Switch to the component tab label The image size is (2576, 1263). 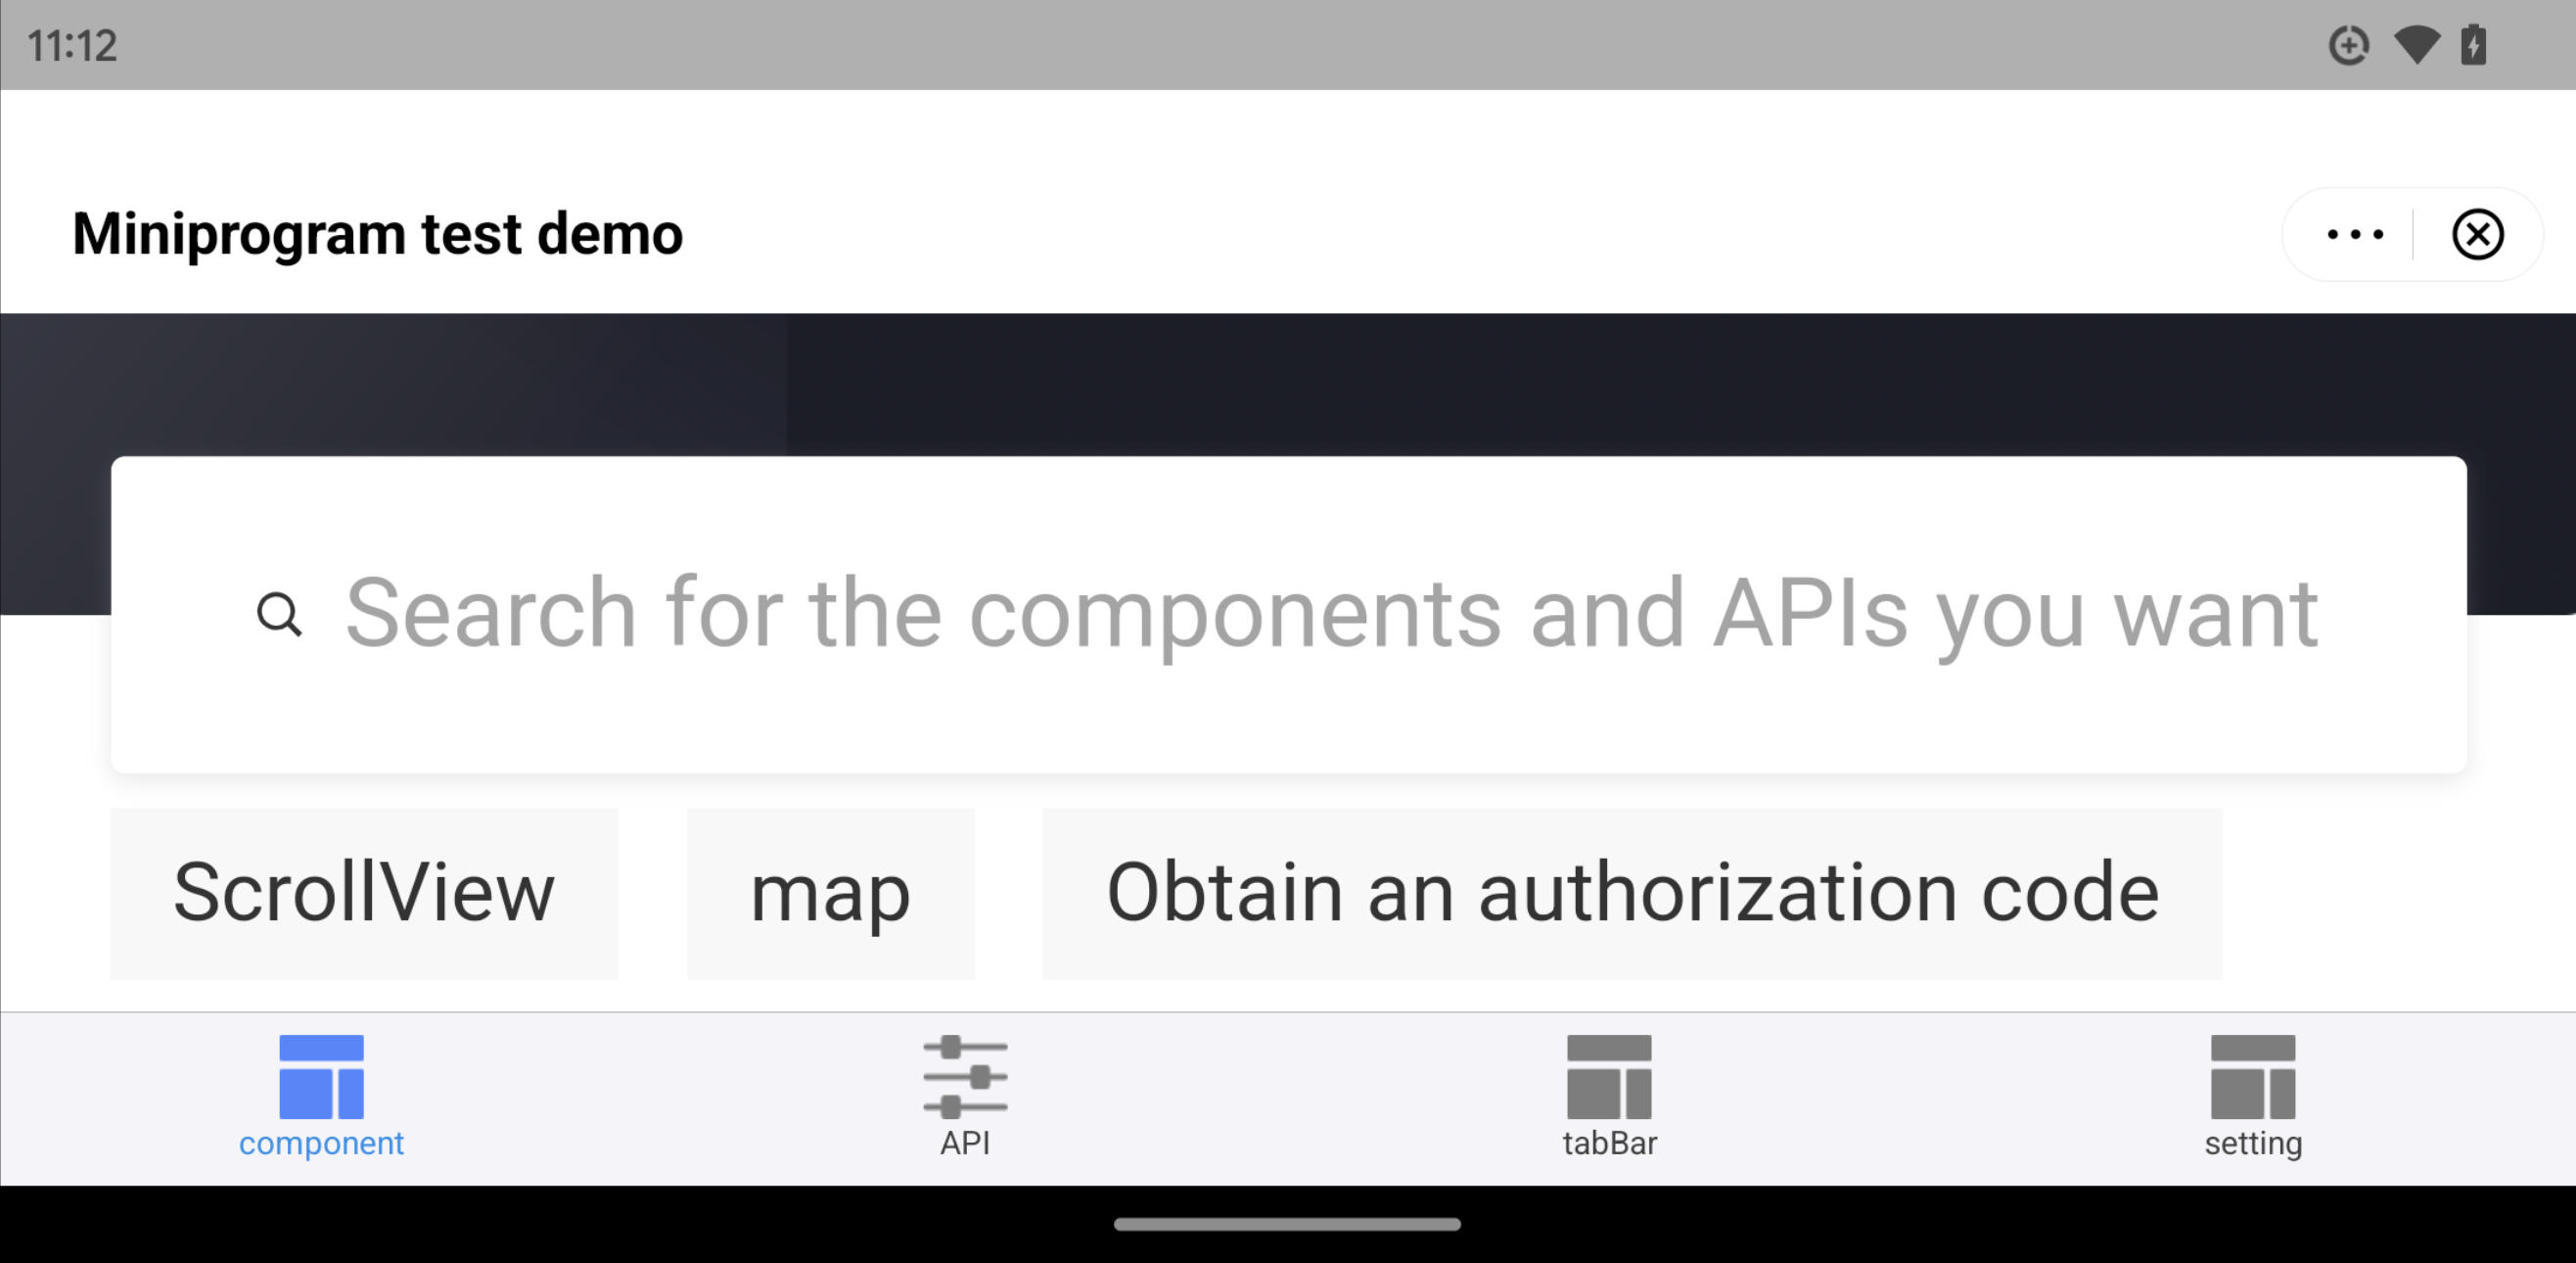(x=321, y=1143)
